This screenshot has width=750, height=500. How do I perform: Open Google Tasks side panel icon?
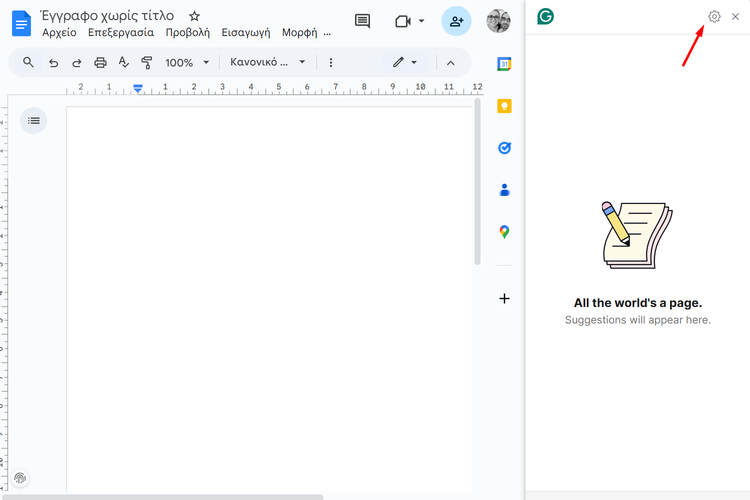pyautogui.click(x=505, y=148)
